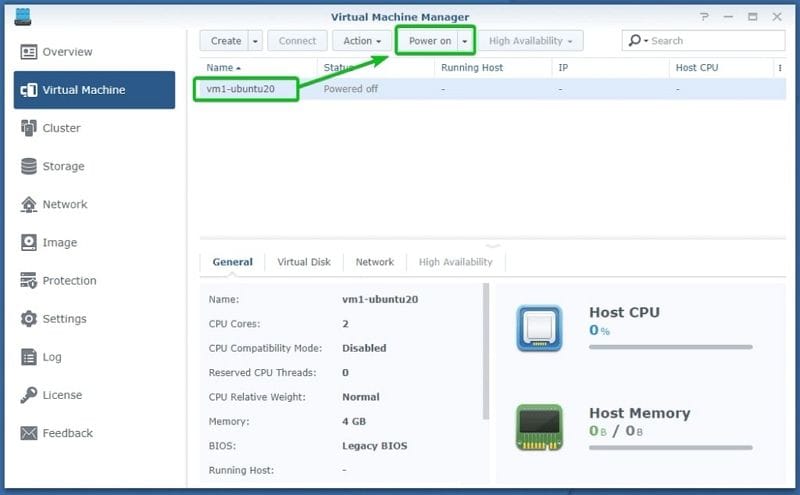
Task: Switch to the Network details tab
Action: [x=374, y=262]
